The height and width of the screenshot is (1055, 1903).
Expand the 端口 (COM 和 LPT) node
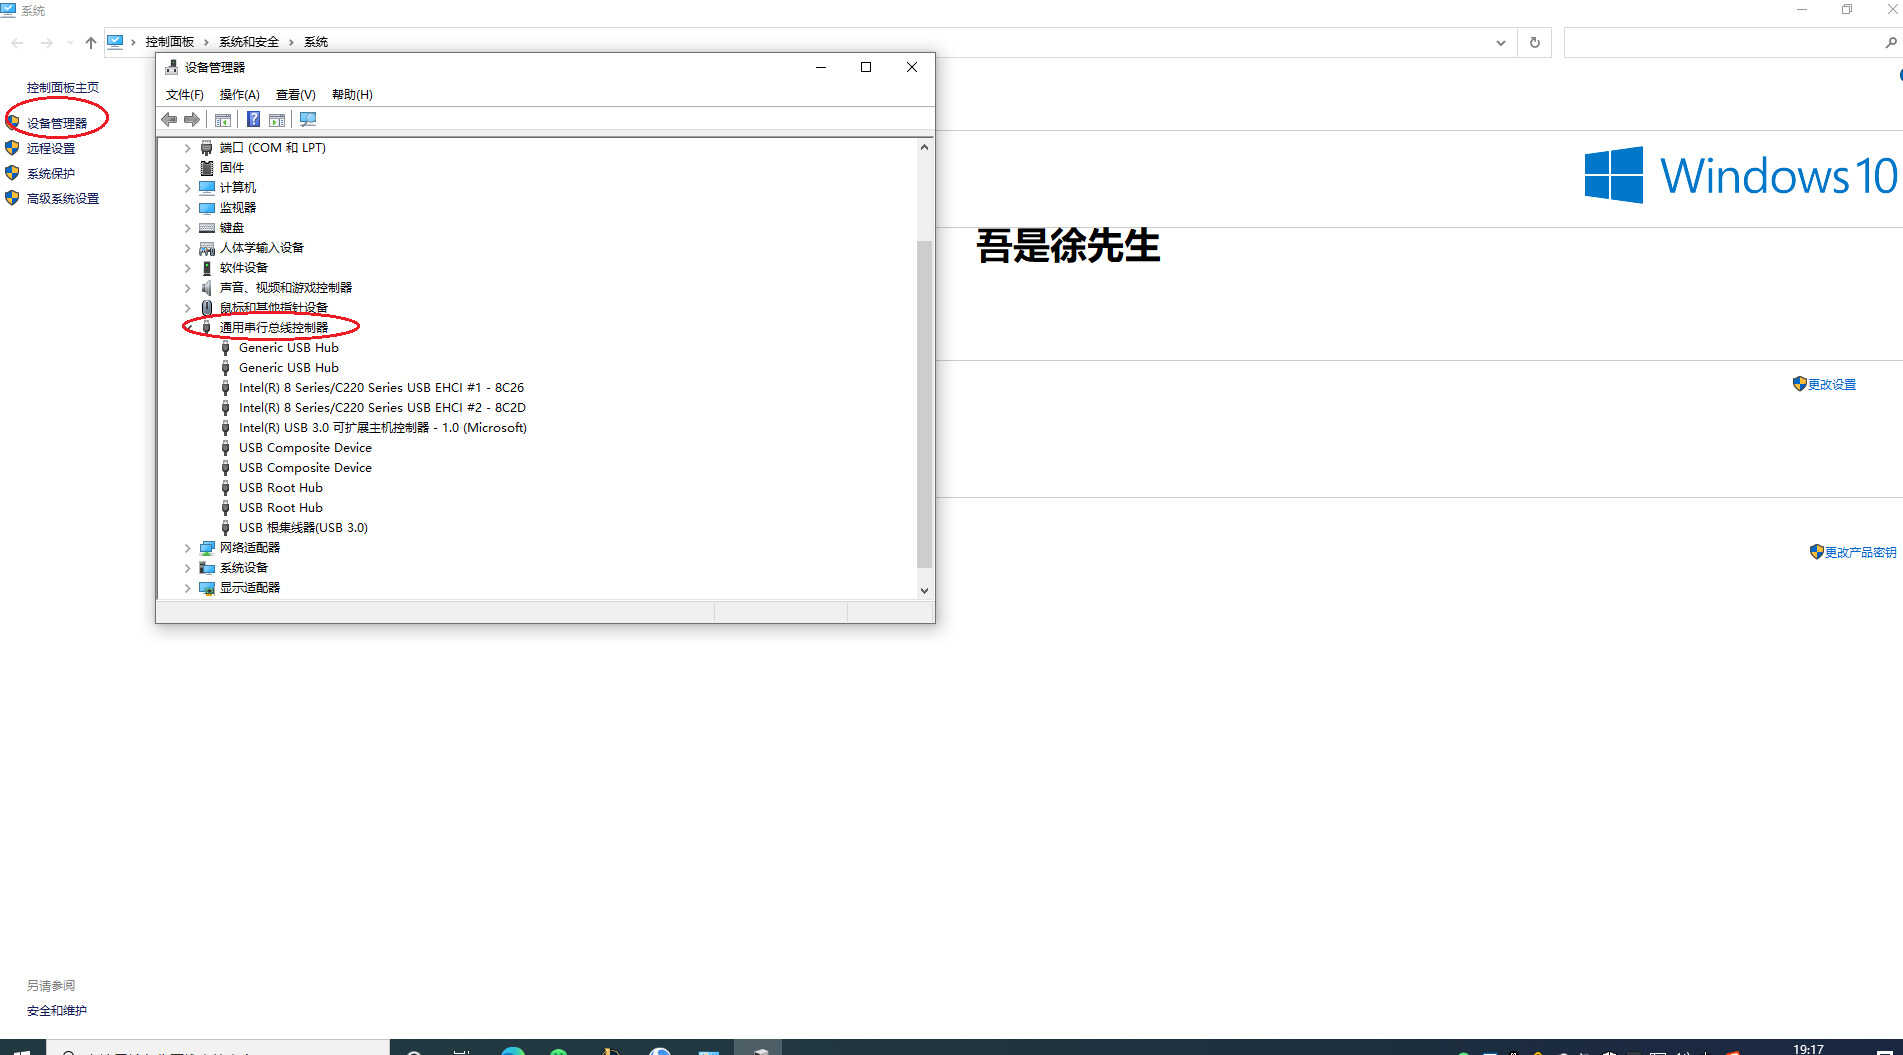click(187, 148)
